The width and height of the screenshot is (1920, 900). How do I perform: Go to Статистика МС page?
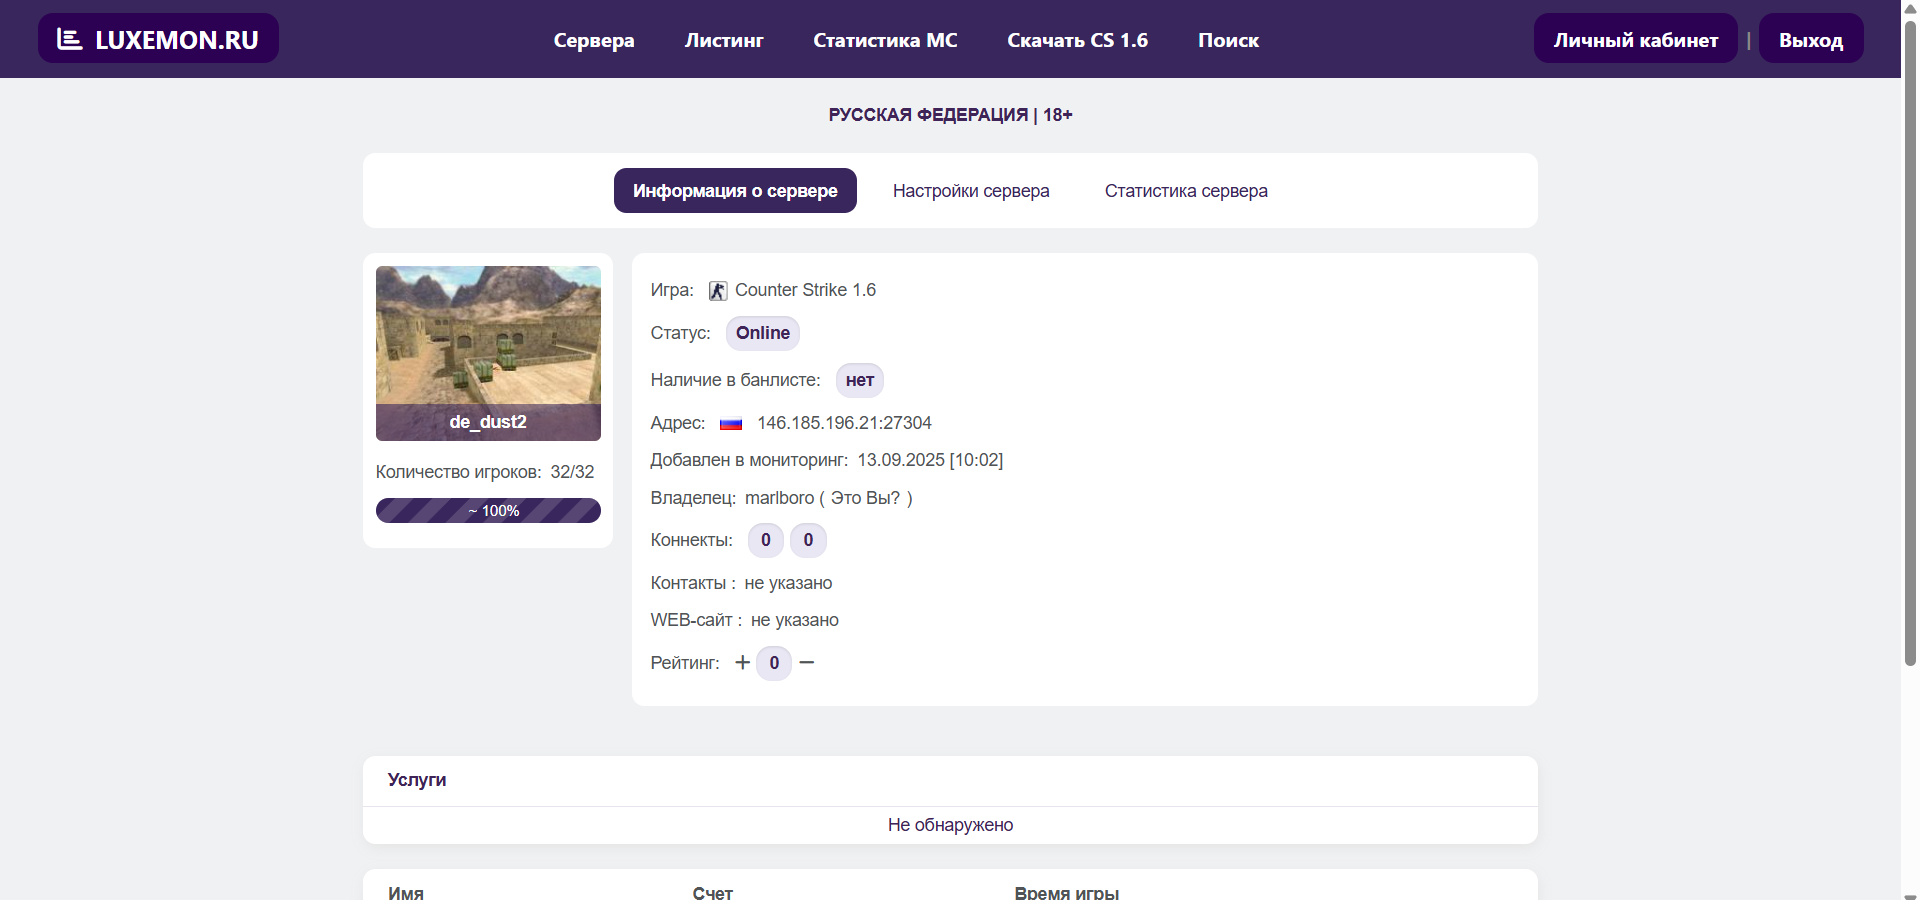[885, 40]
